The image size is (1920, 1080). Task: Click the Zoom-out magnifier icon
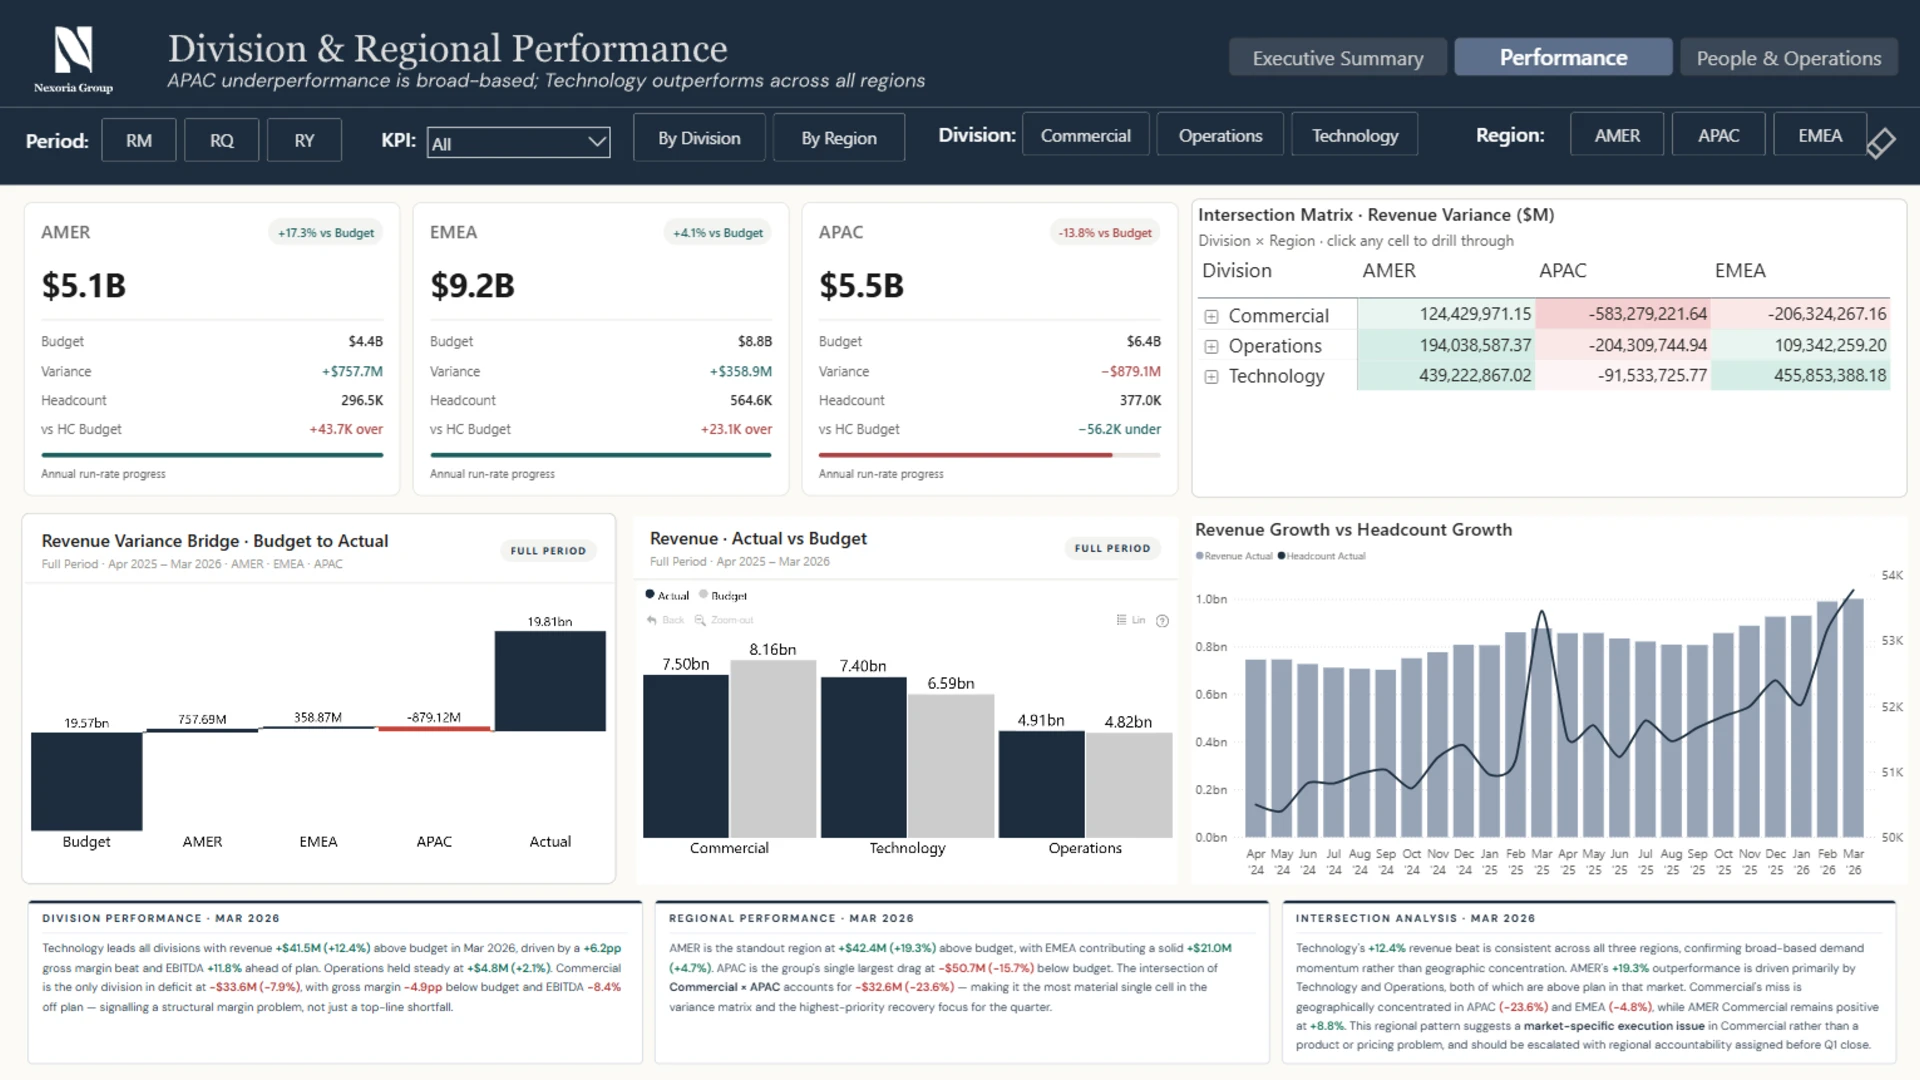coord(700,621)
